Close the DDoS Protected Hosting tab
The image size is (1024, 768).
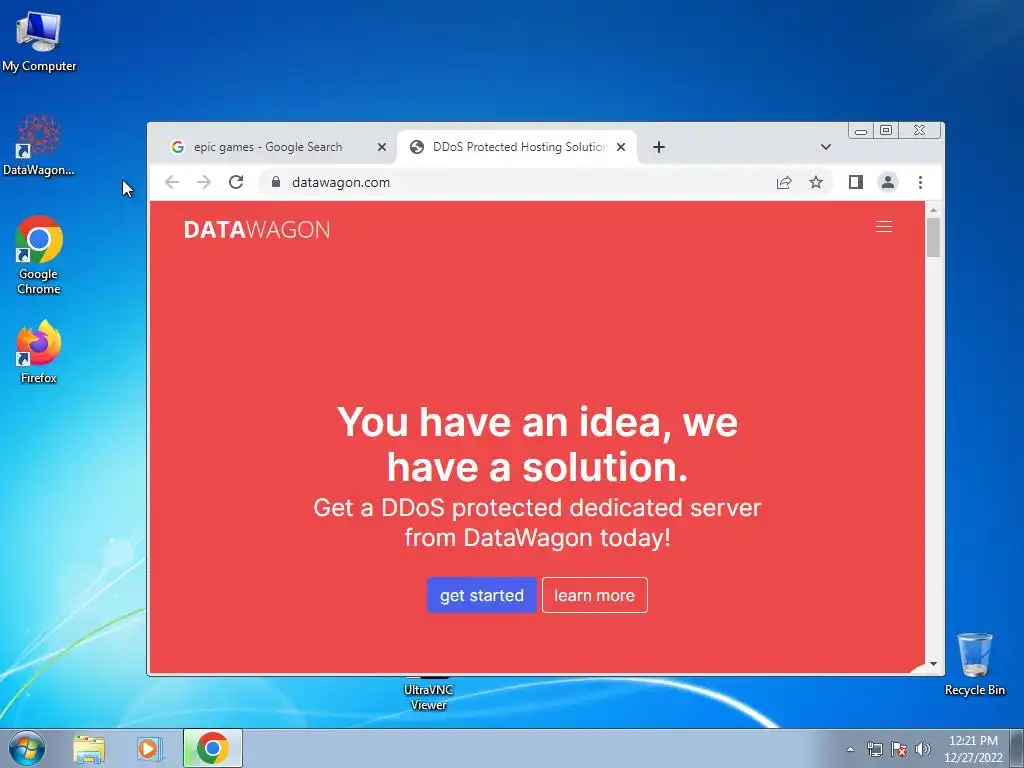pyautogui.click(x=621, y=147)
